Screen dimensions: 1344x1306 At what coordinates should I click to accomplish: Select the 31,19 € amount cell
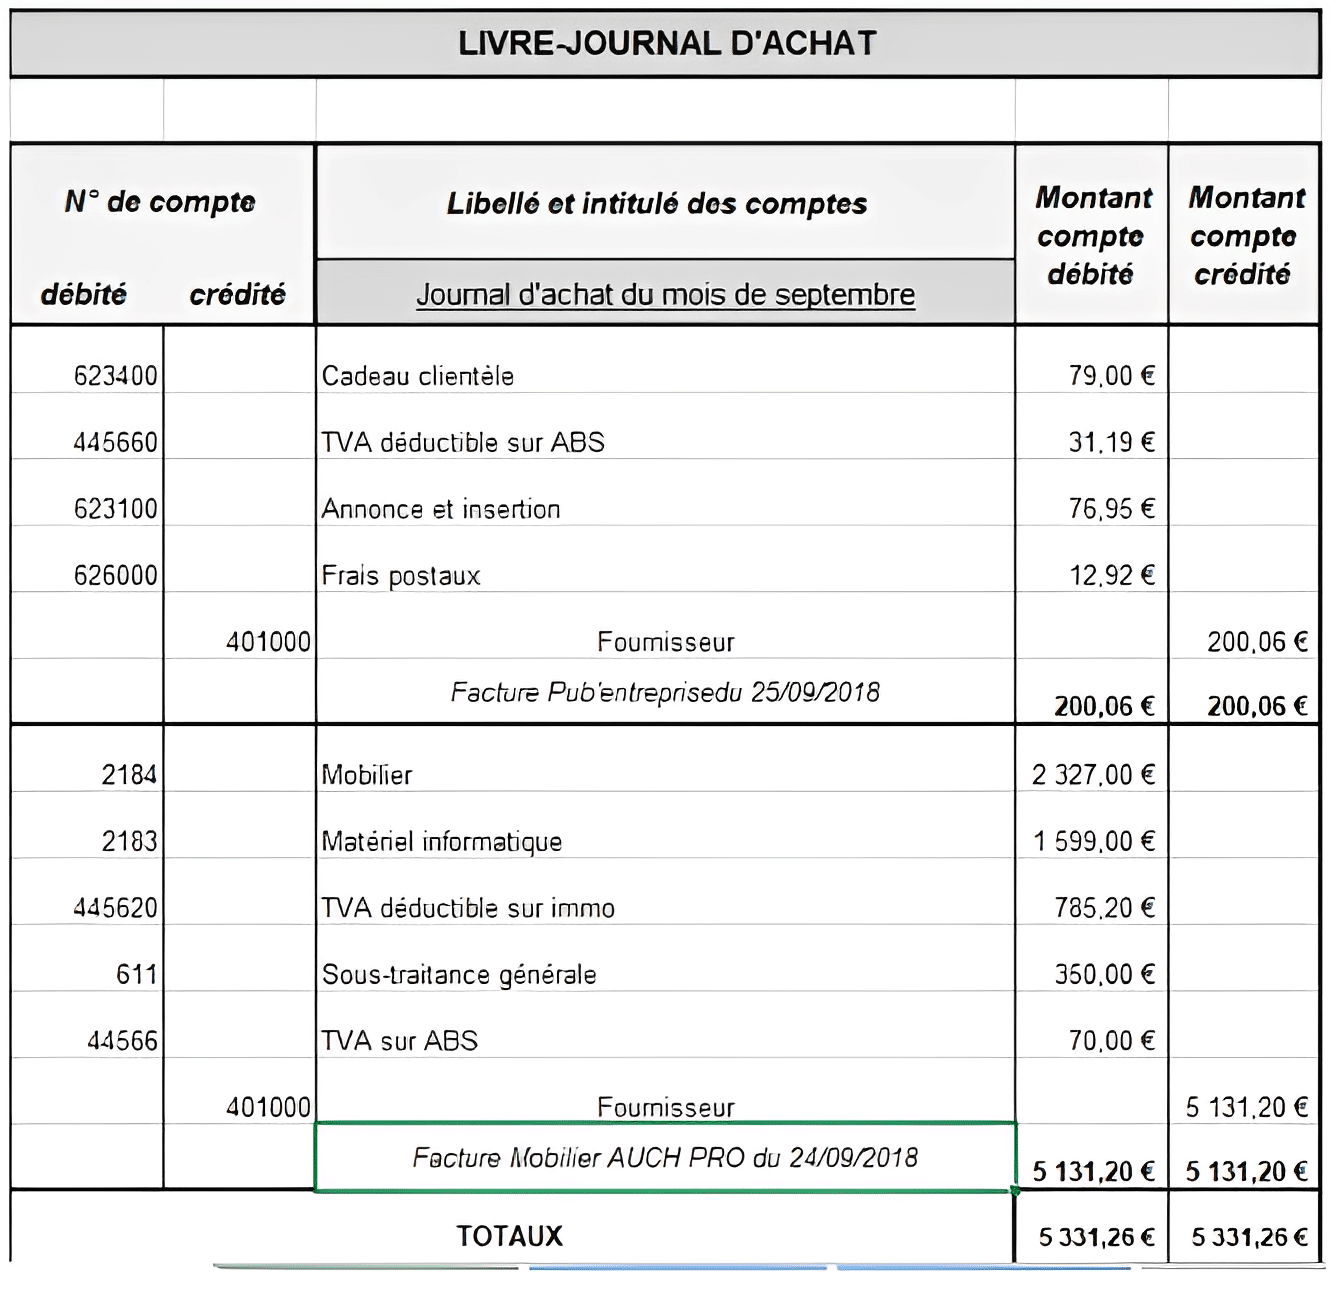1092,442
